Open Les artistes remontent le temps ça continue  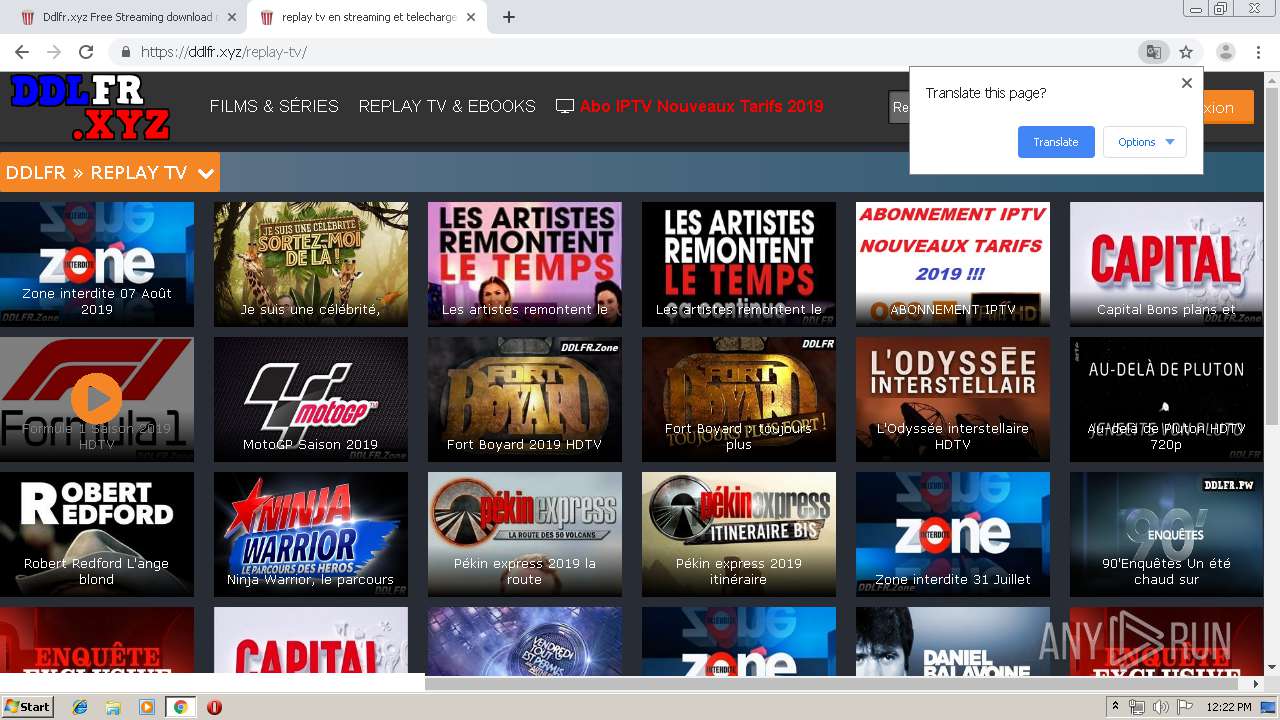coord(739,264)
